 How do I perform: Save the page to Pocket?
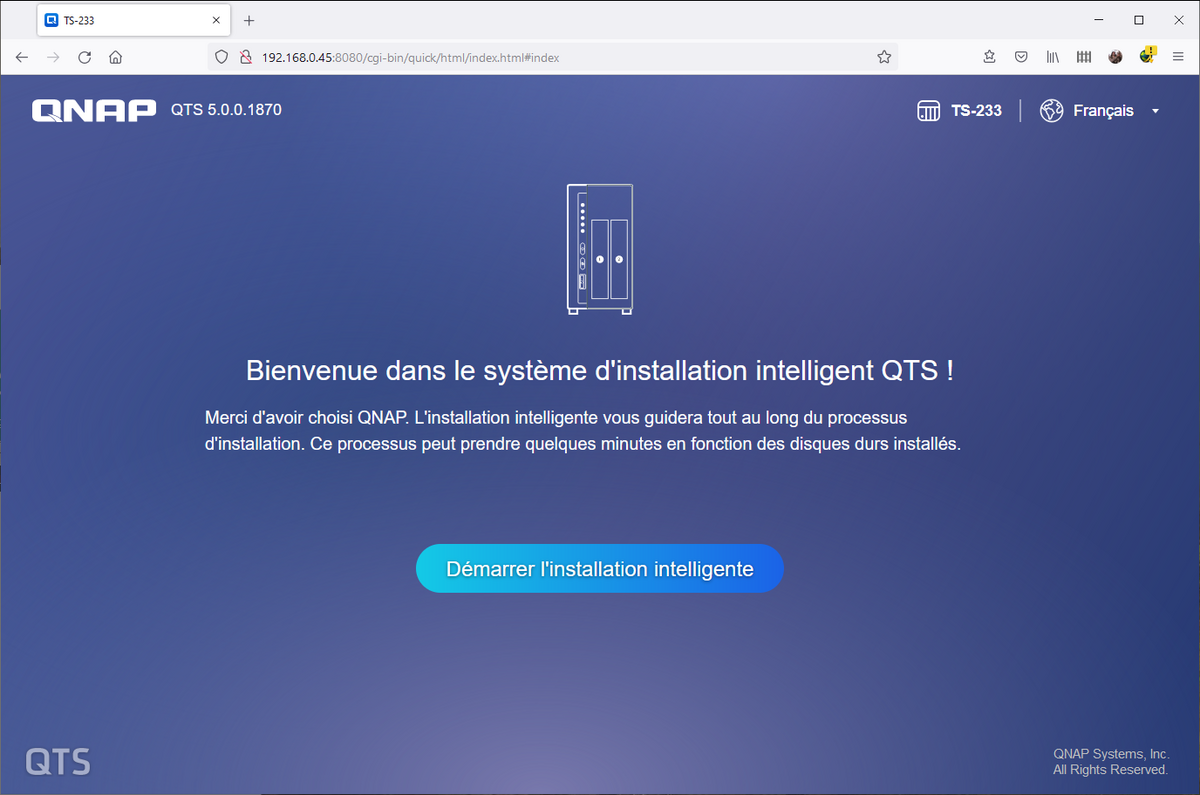click(x=1021, y=57)
